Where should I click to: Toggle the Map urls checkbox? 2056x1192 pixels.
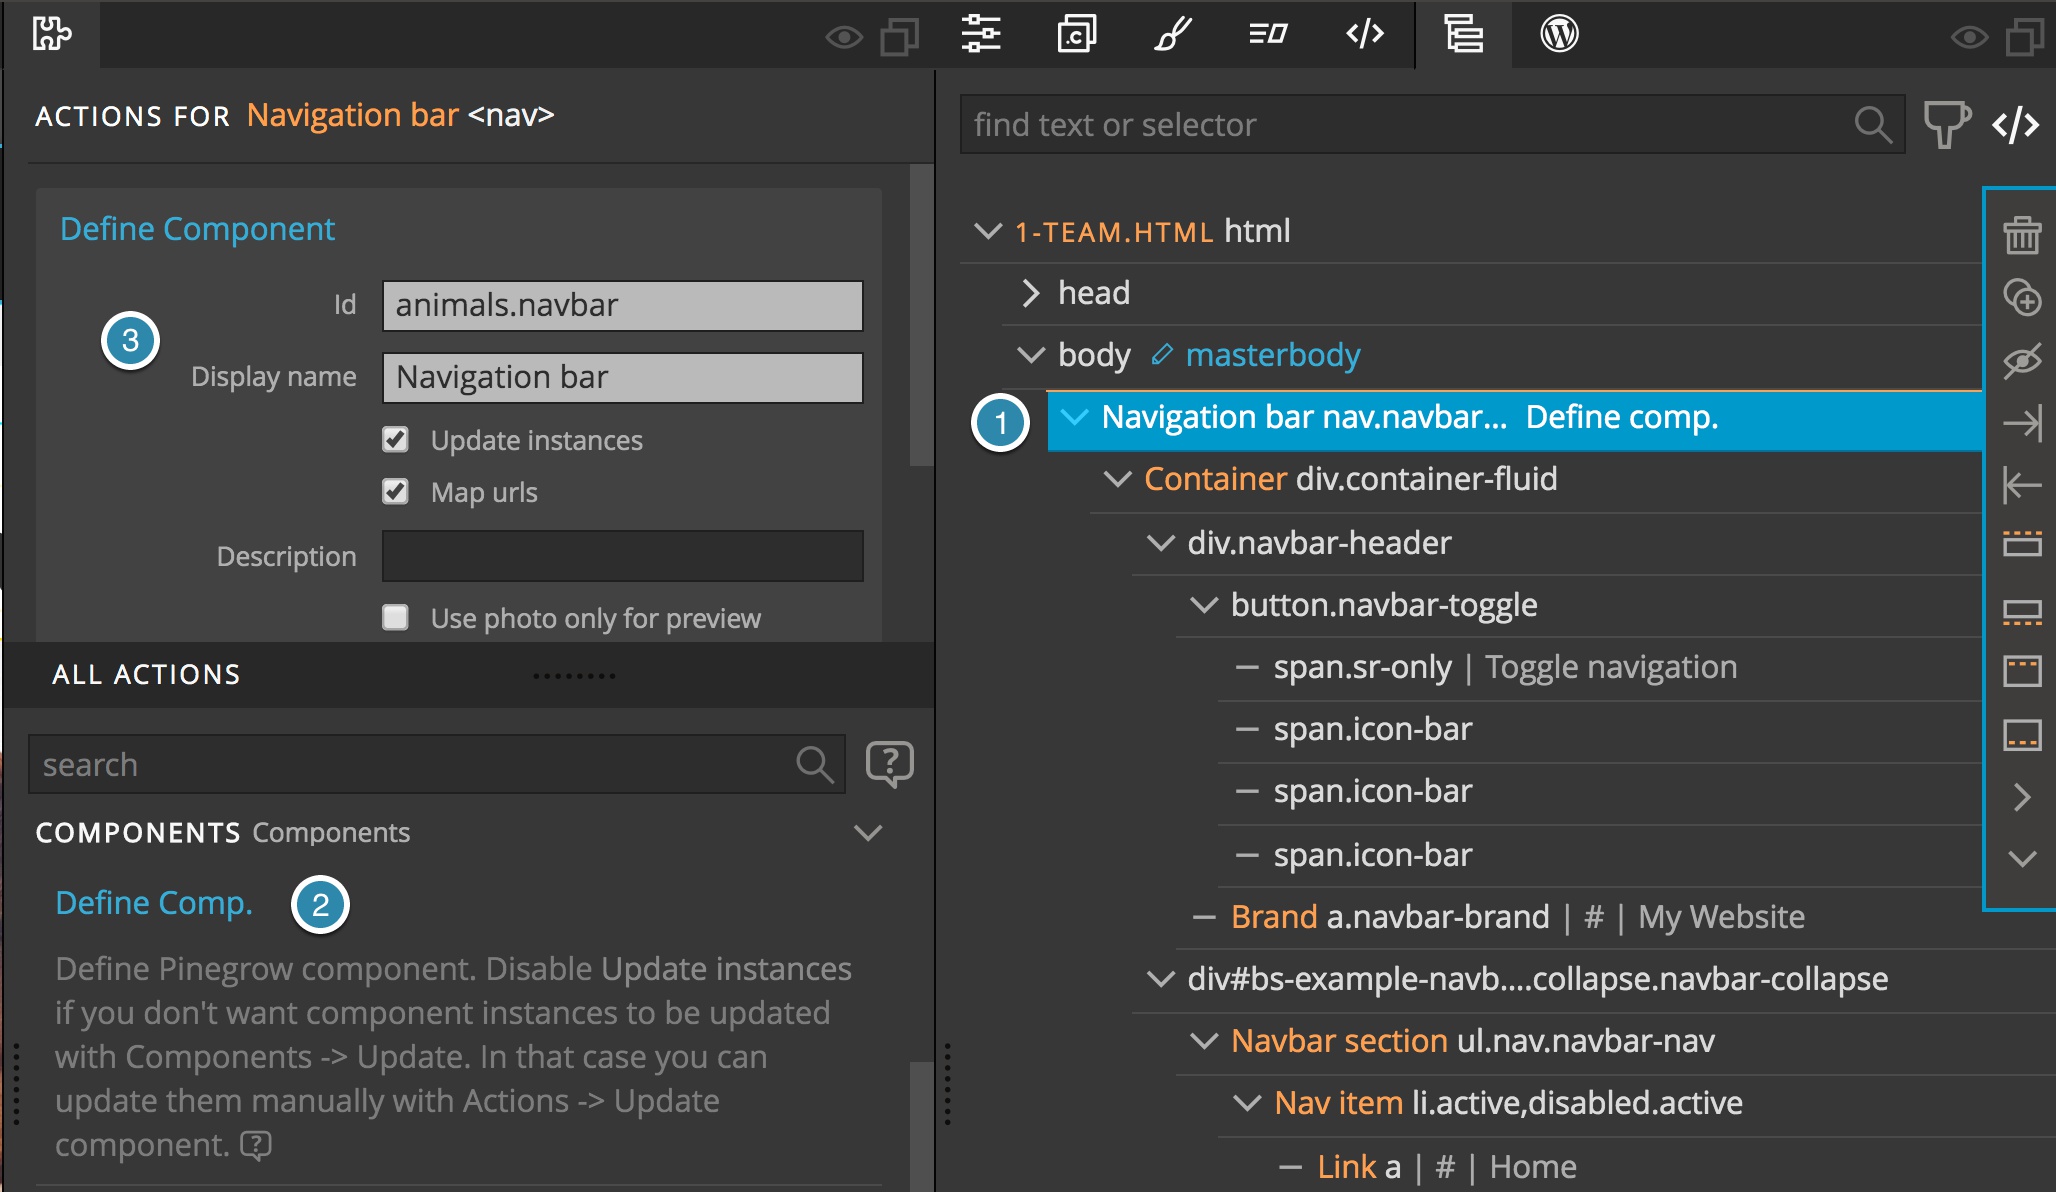click(395, 492)
